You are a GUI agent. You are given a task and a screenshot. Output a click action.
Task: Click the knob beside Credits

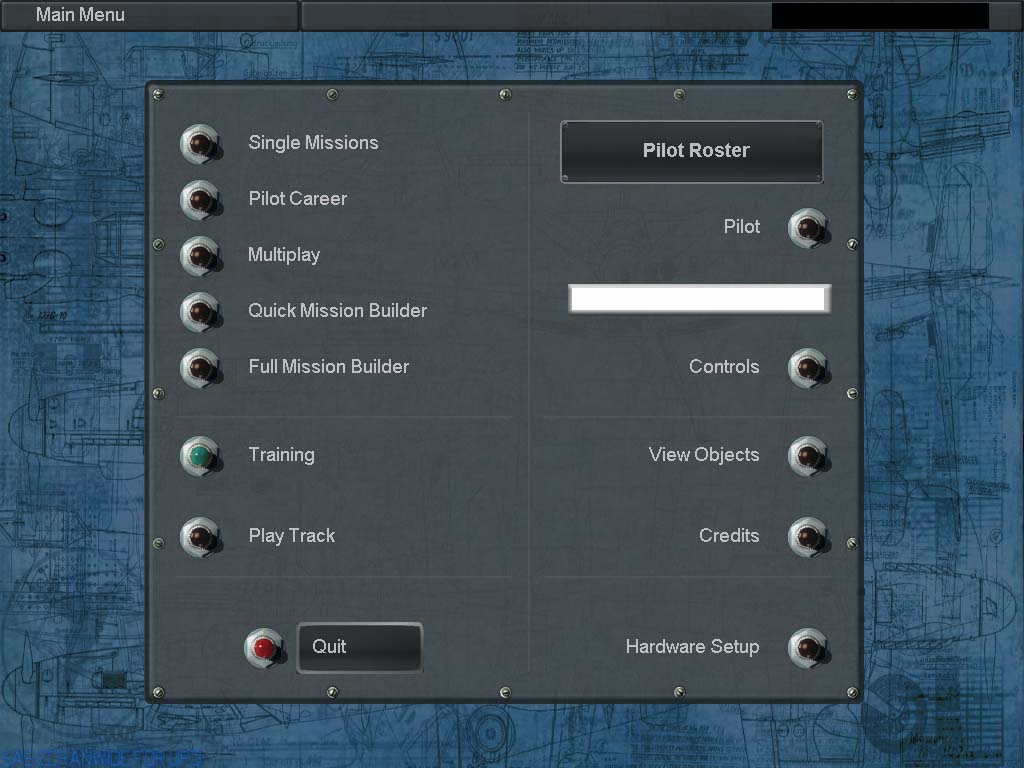point(809,537)
